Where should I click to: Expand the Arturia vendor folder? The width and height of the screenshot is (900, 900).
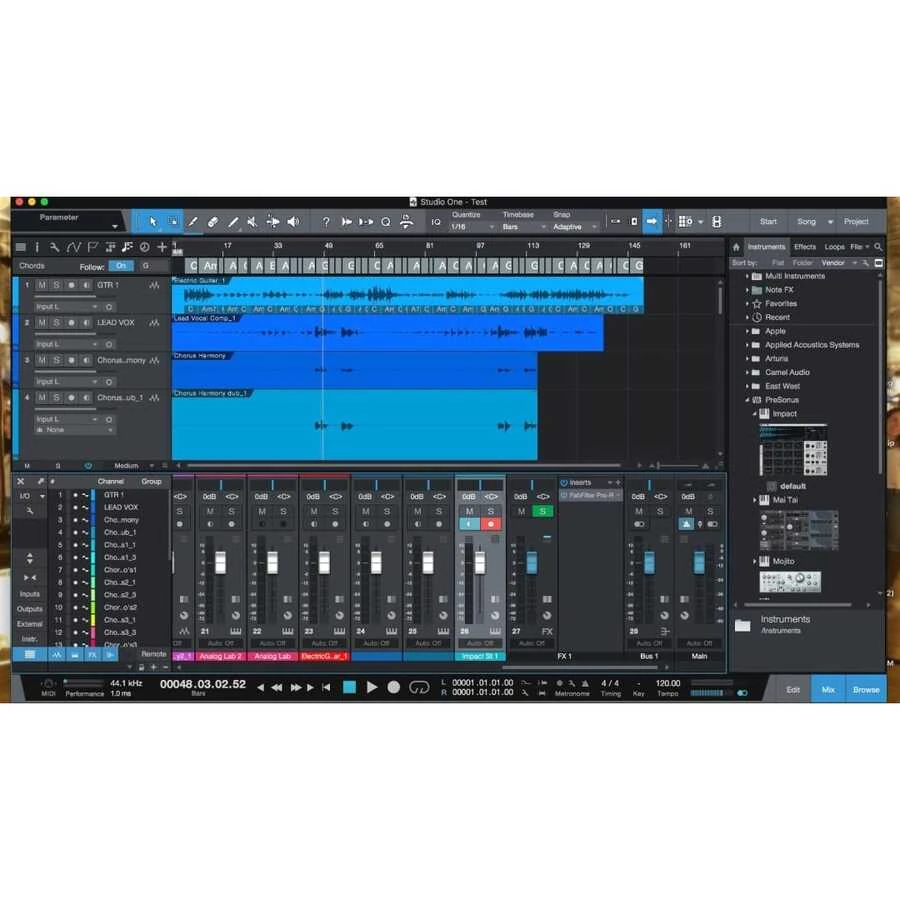point(776,358)
